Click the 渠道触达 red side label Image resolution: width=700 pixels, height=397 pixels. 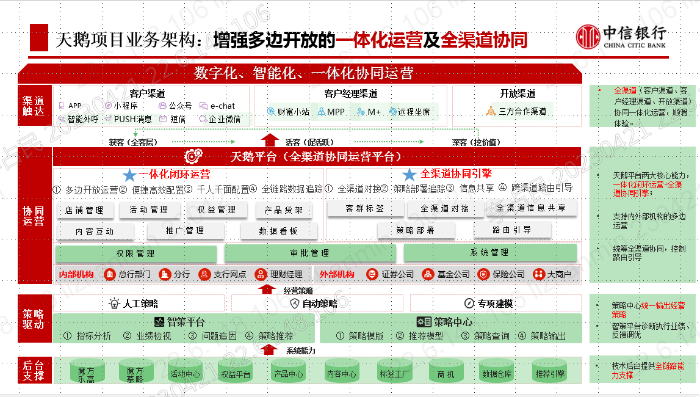point(35,106)
